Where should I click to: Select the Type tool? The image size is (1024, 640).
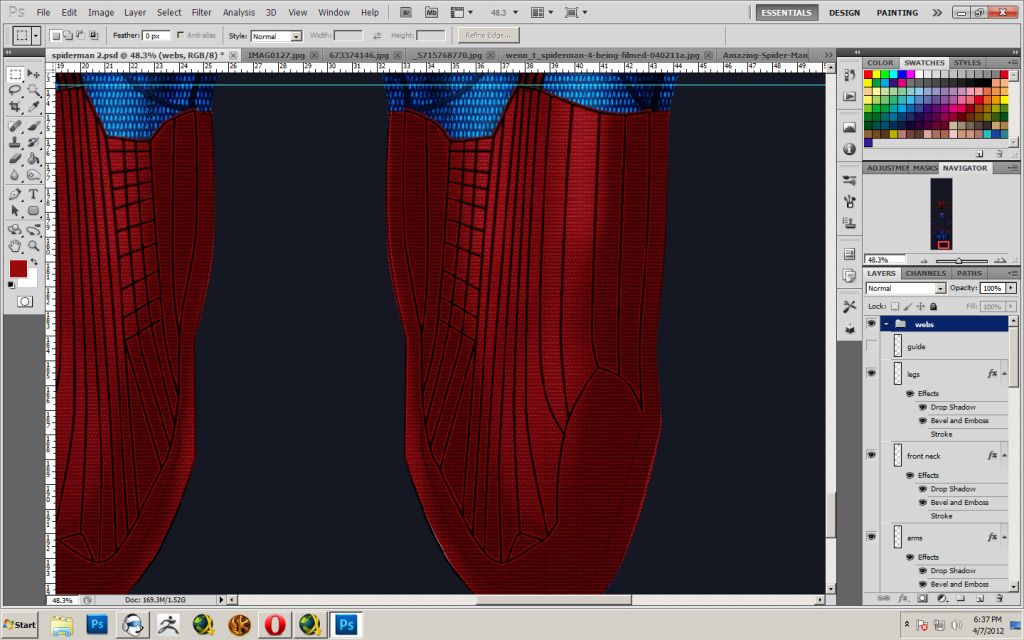33,195
